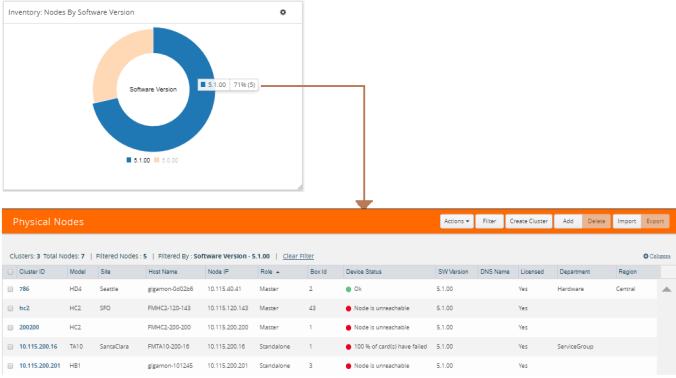Click the Create Cluster button
The height and width of the screenshot is (378, 676).
529,221
